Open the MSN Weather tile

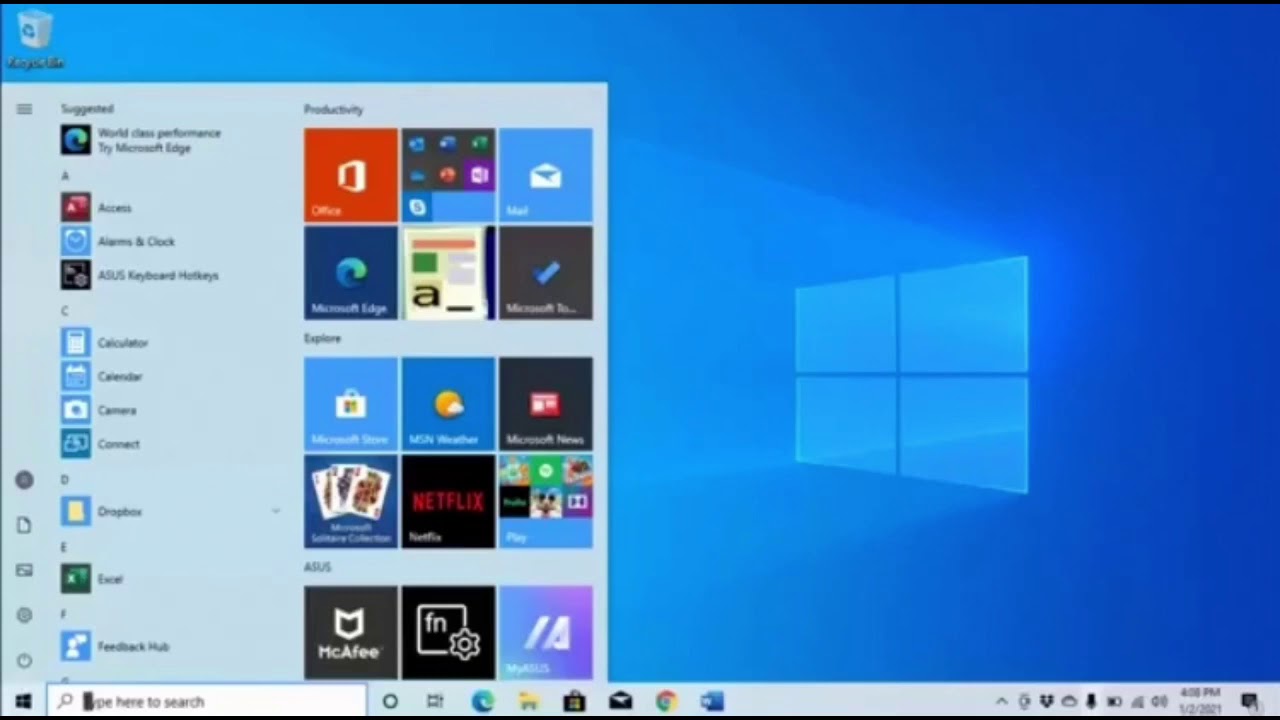tap(448, 404)
